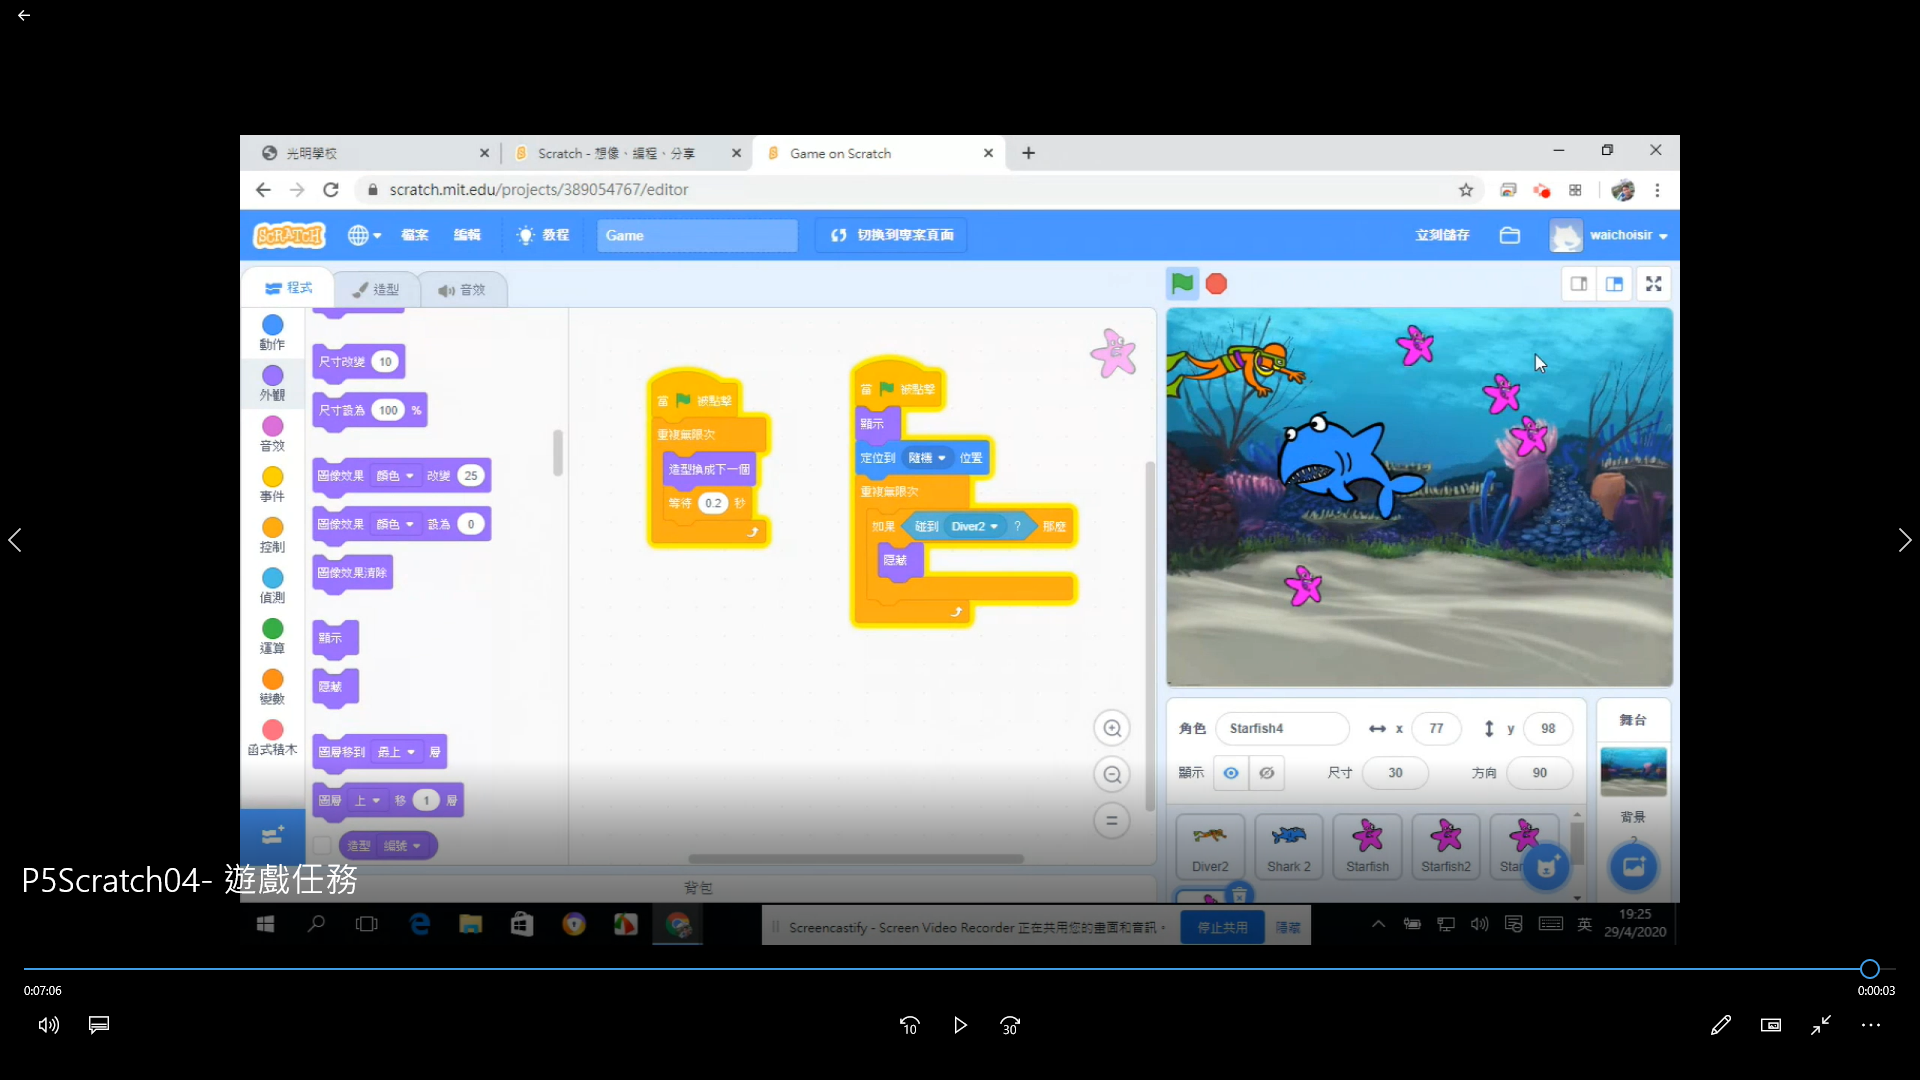This screenshot has height=1080, width=1920.
Task: Click the block palette vertical scrollbar
Action: [x=558, y=453]
